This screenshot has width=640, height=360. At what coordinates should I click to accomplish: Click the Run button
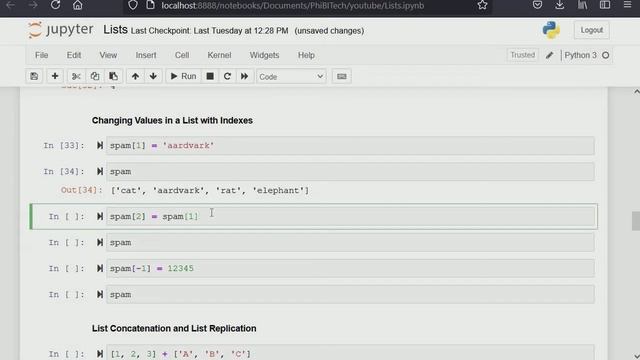click(x=183, y=76)
